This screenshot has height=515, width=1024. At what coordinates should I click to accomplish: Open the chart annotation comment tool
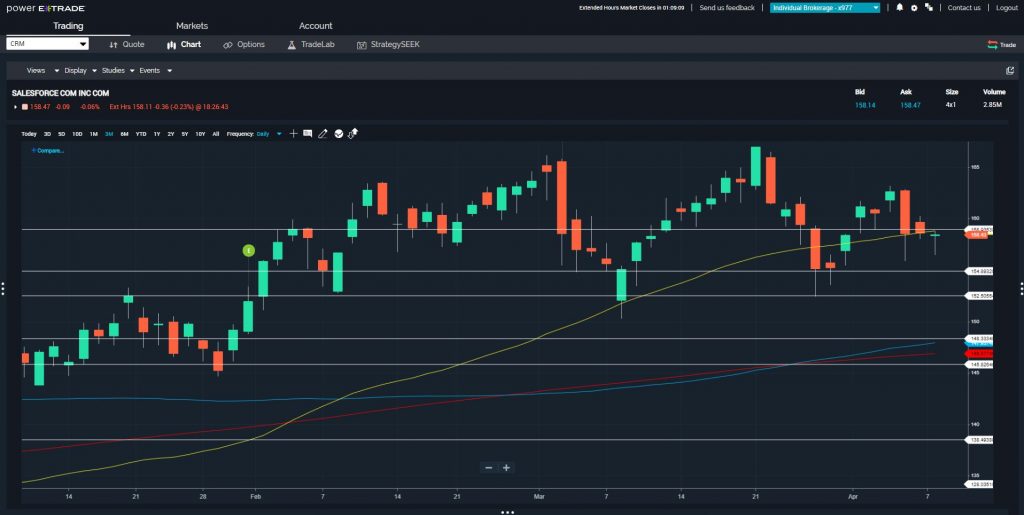308,134
